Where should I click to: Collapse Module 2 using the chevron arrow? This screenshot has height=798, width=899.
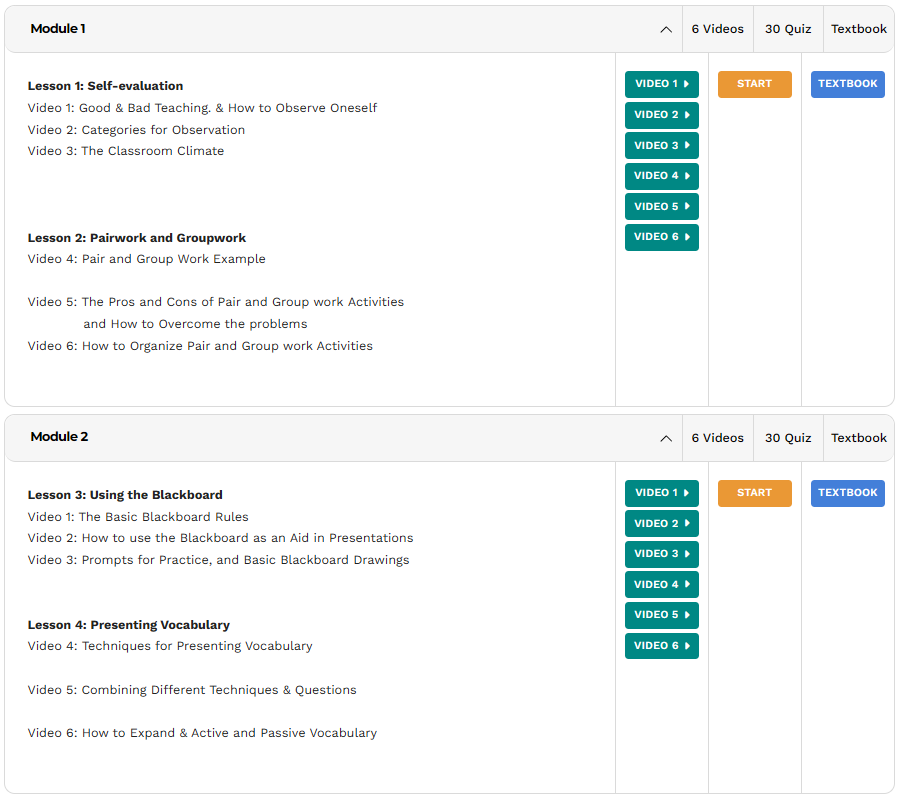pos(666,439)
